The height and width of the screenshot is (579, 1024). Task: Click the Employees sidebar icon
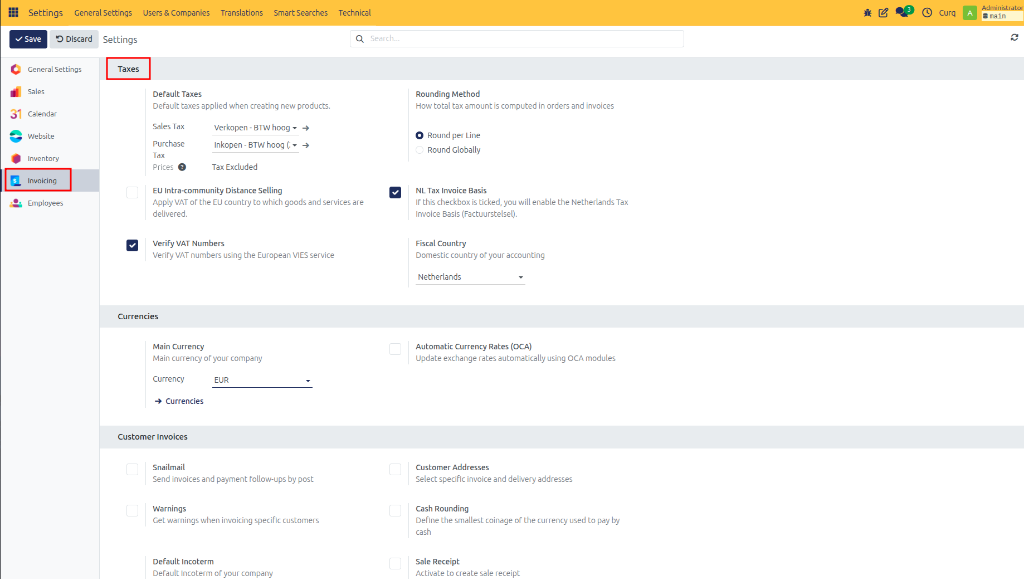coord(16,203)
